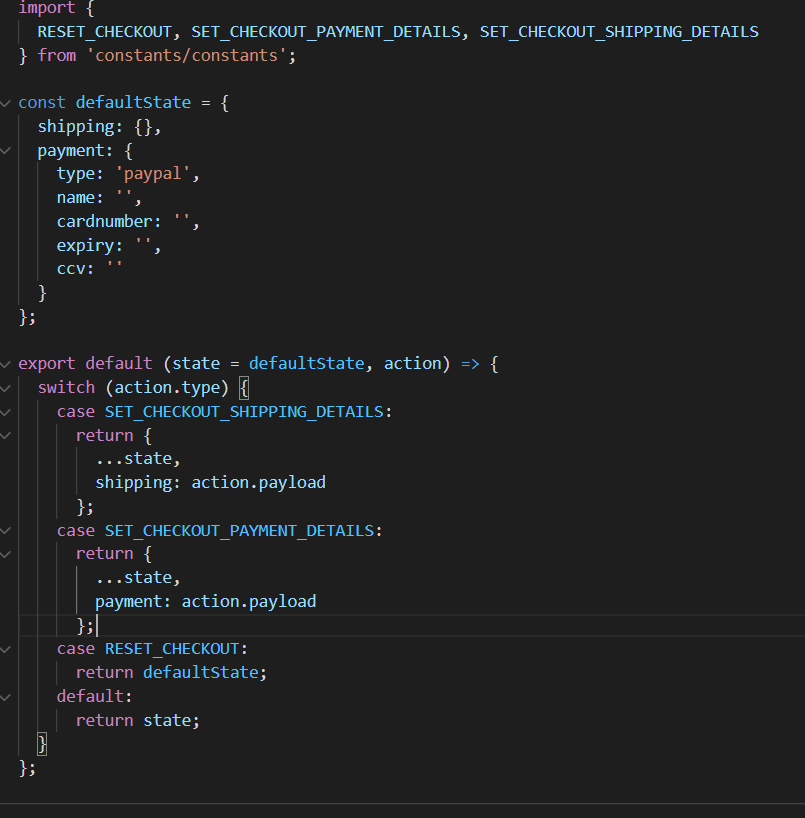Fold the case SET_CHECKOUT_SHIPPING_DETAILS chevron
The image size is (805, 818).
5,412
